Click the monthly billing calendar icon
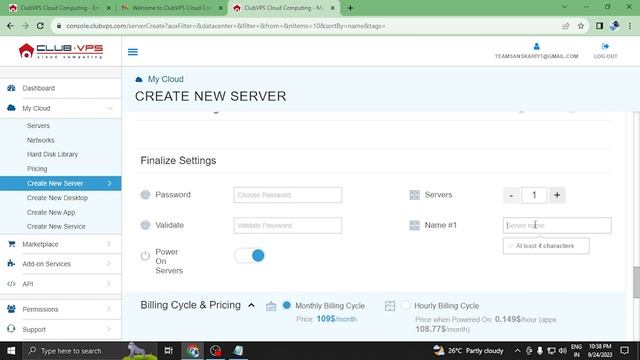Viewport: 640px width, 360px height. click(271, 306)
